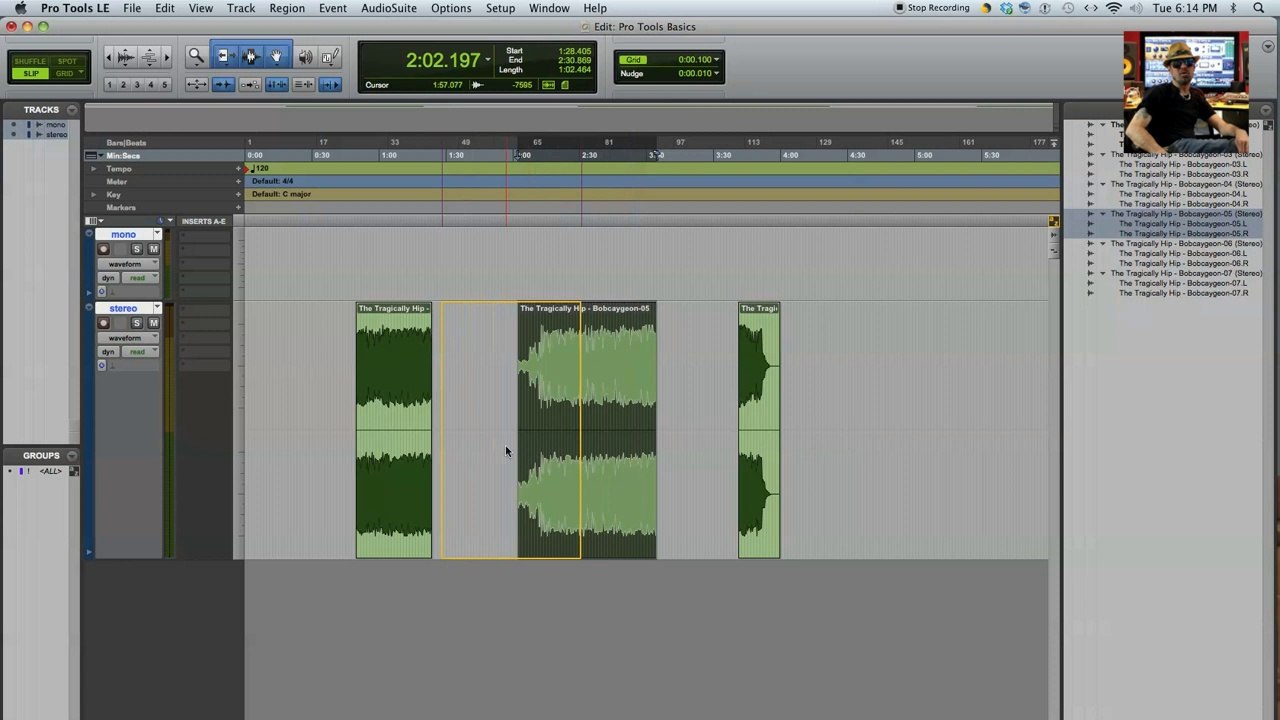Select Bobcaygeon-04.L in region list
This screenshot has height=720, width=1280.
point(1183,194)
